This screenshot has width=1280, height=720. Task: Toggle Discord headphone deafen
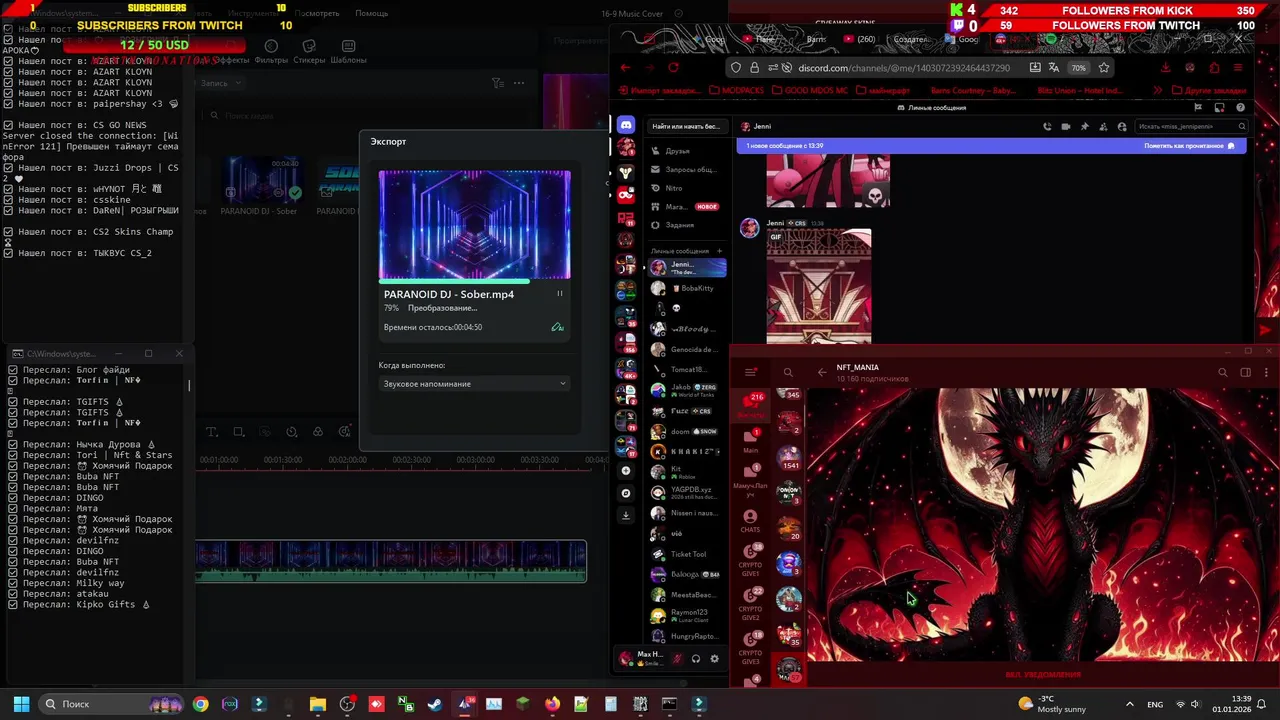click(x=695, y=658)
